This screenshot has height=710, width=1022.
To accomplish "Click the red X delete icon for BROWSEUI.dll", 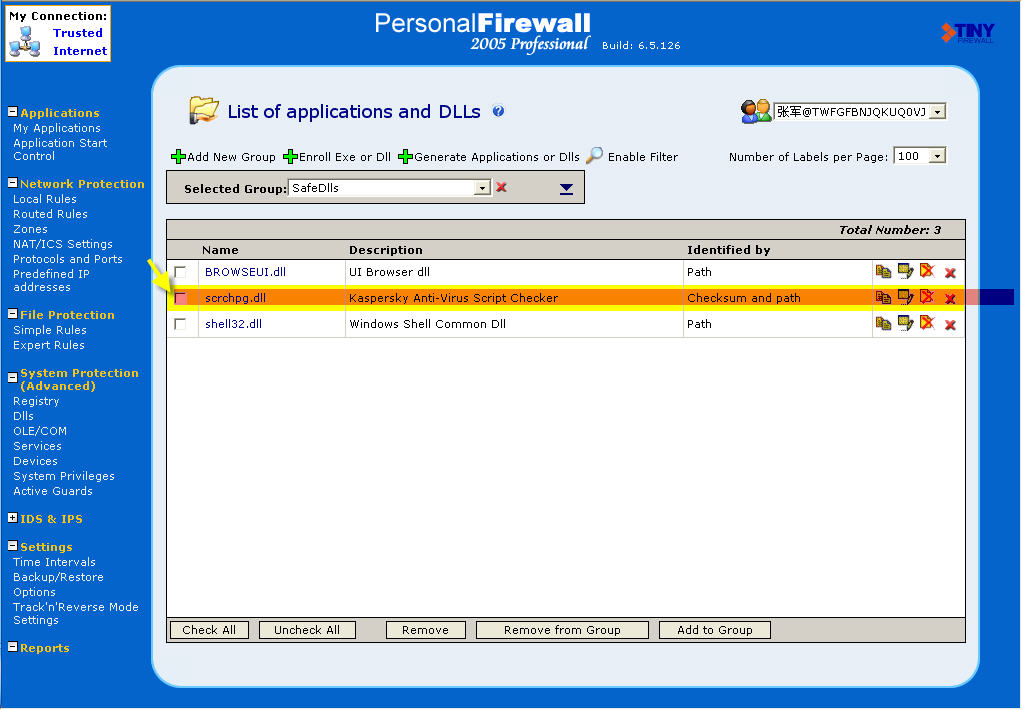I will tap(950, 273).
